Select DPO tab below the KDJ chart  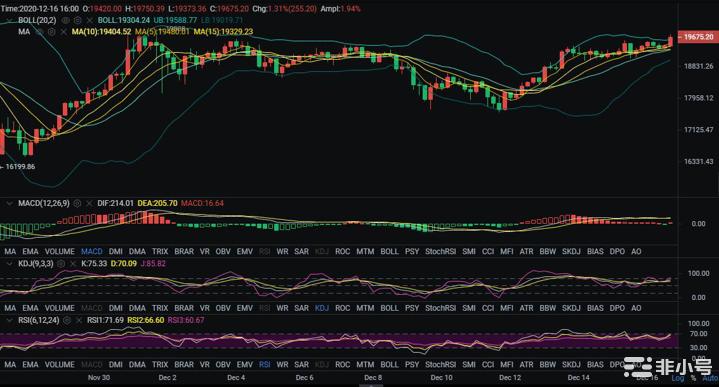click(x=617, y=308)
